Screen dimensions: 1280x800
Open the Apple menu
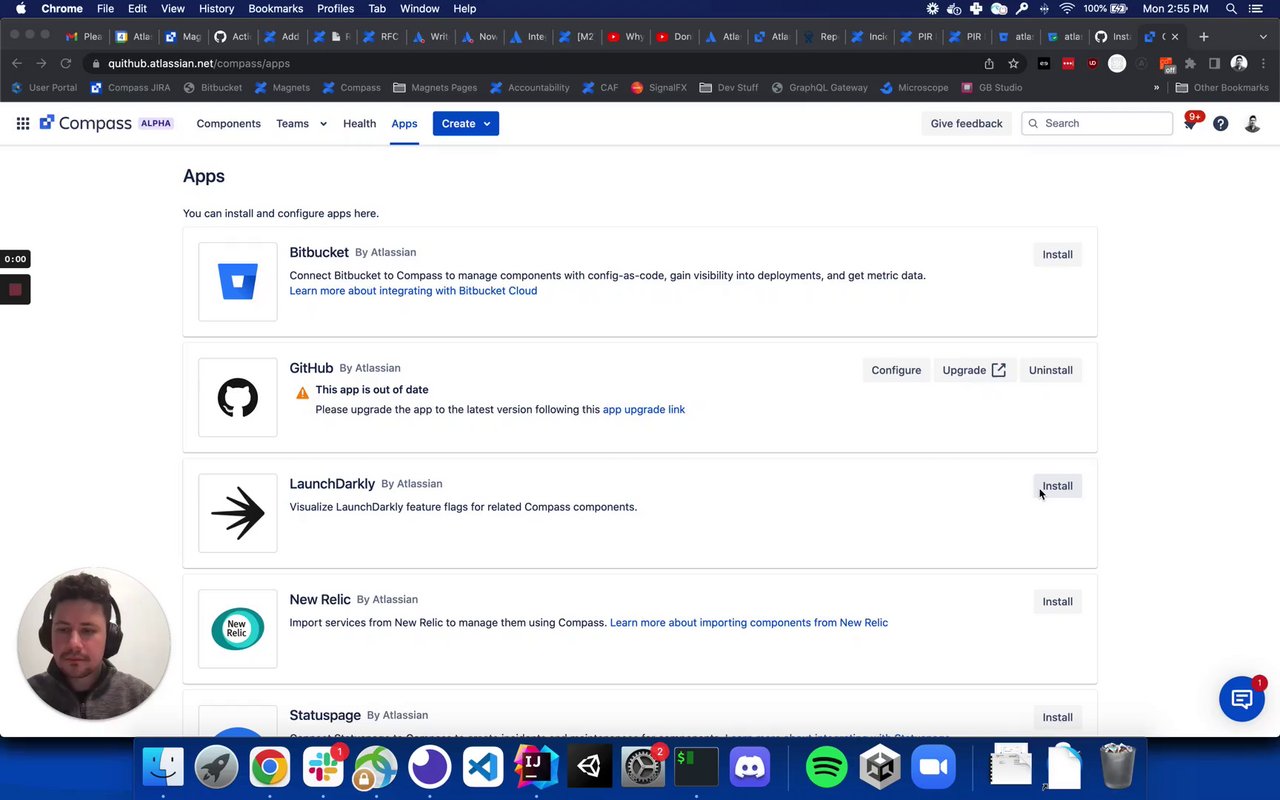pyautogui.click(x=21, y=8)
